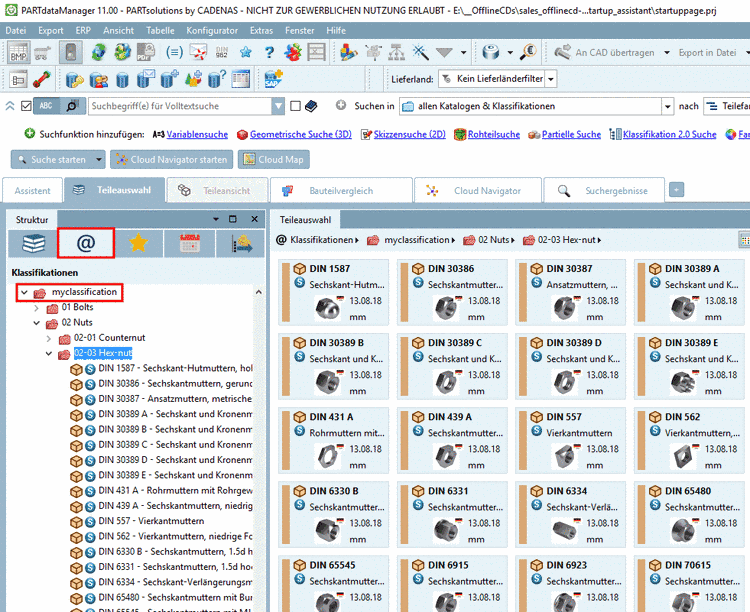Viewport: 750px width, 612px height.
Task: Click the locked PDF icon
Action: pyautogui.click(x=146, y=52)
